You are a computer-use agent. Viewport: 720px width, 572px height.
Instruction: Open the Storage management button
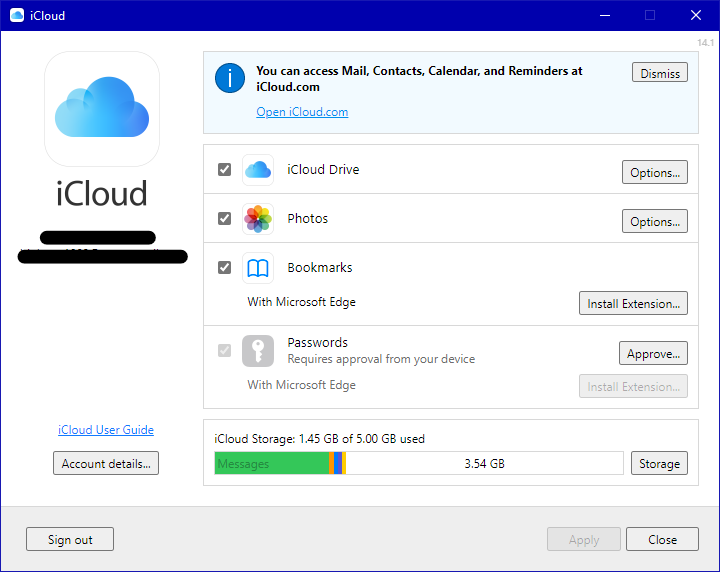click(659, 463)
